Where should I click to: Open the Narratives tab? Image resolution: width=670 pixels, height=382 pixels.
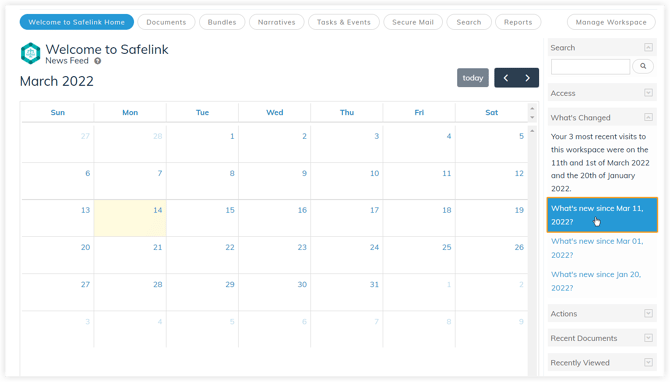tap(276, 22)
